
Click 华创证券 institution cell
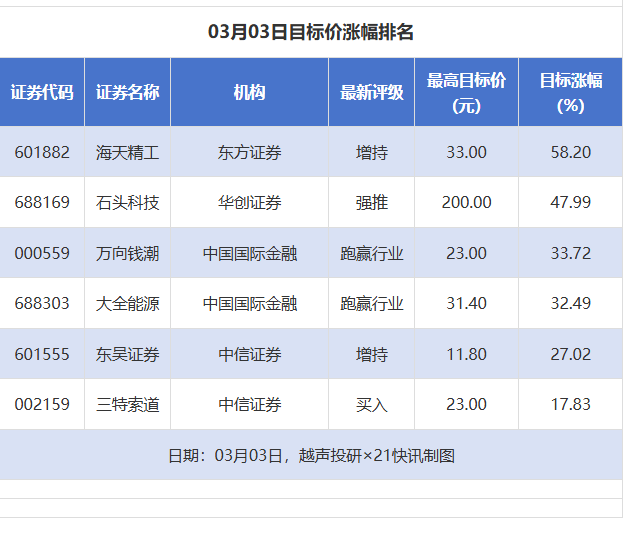(249, 202)
